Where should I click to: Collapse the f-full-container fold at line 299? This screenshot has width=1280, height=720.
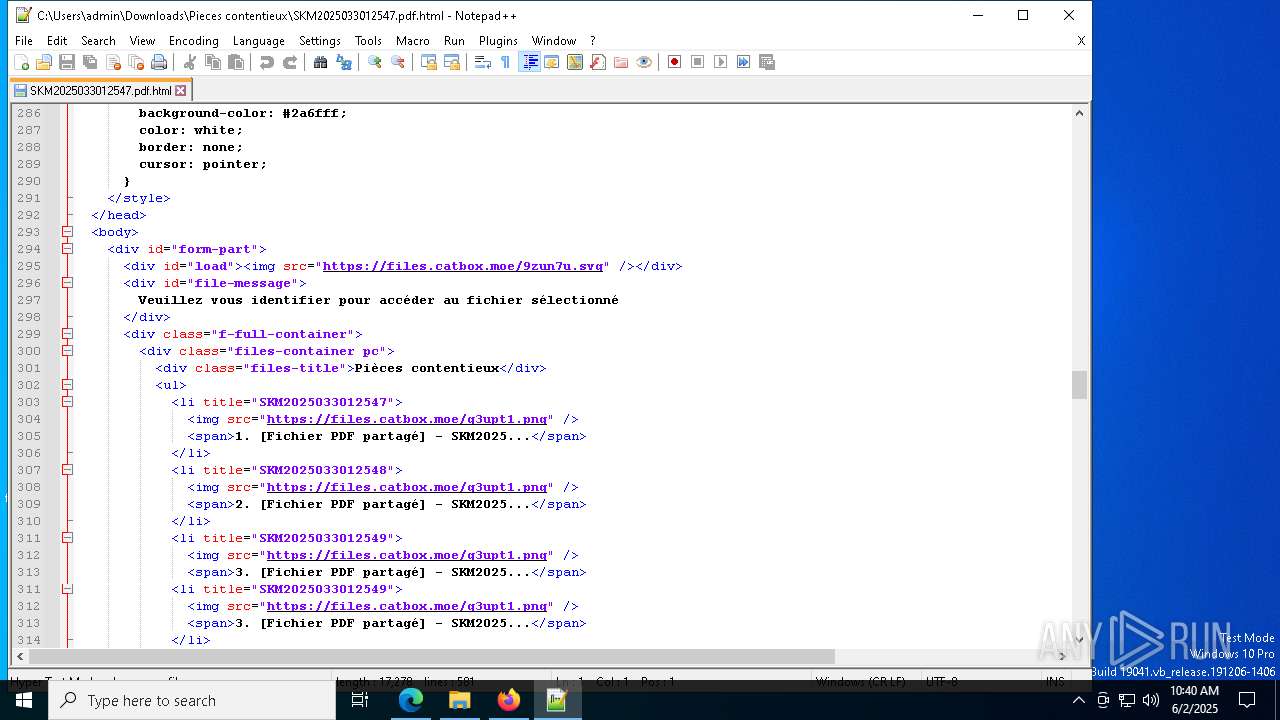pos(68,334)
